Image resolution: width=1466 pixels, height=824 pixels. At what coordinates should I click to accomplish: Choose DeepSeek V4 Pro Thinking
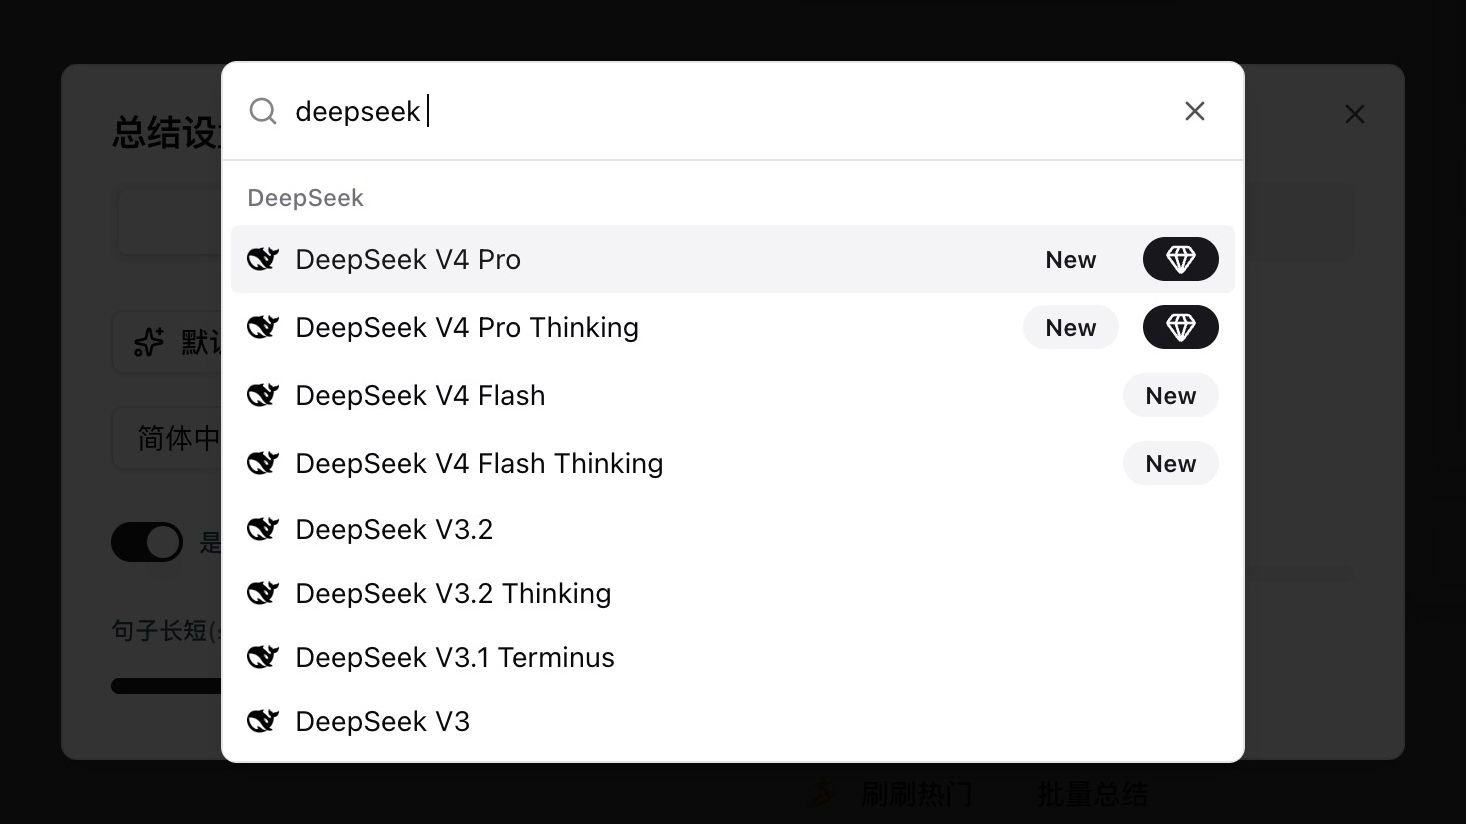(467, 327)
